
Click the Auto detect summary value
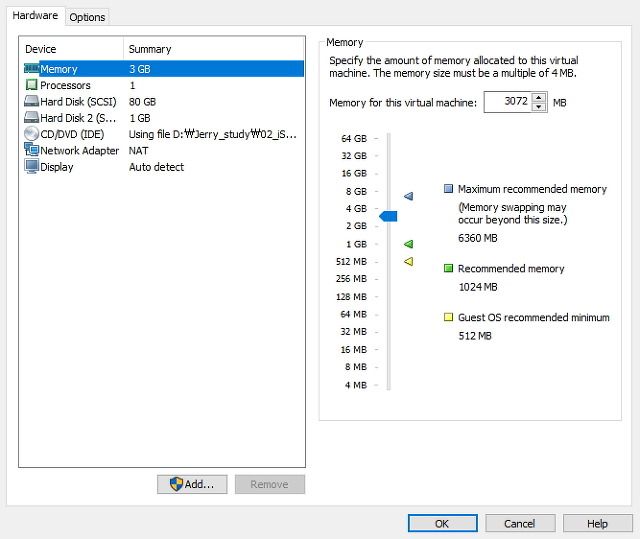click(156, 167)
